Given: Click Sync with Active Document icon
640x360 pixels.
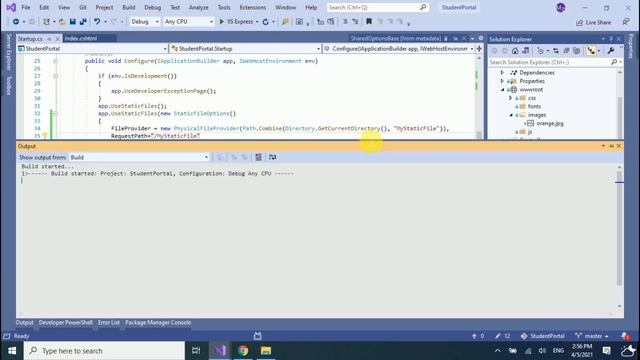Looking at the screenshot, I should [556, 51].
